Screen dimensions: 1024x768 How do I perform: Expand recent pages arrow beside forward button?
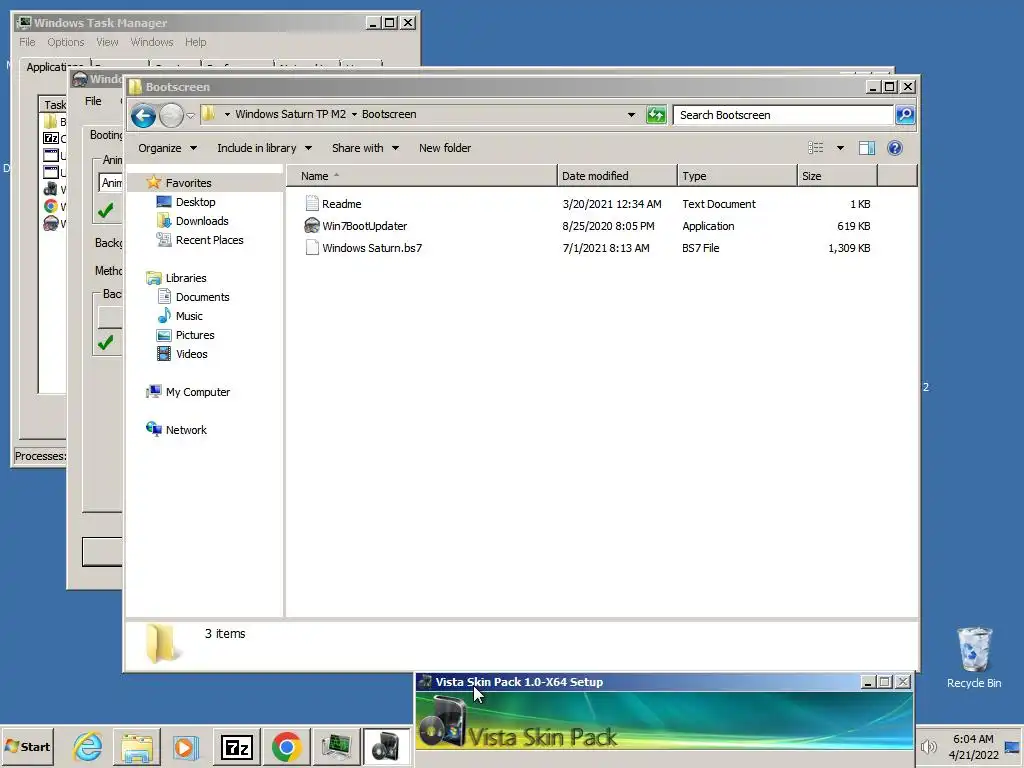pos(190,116)
